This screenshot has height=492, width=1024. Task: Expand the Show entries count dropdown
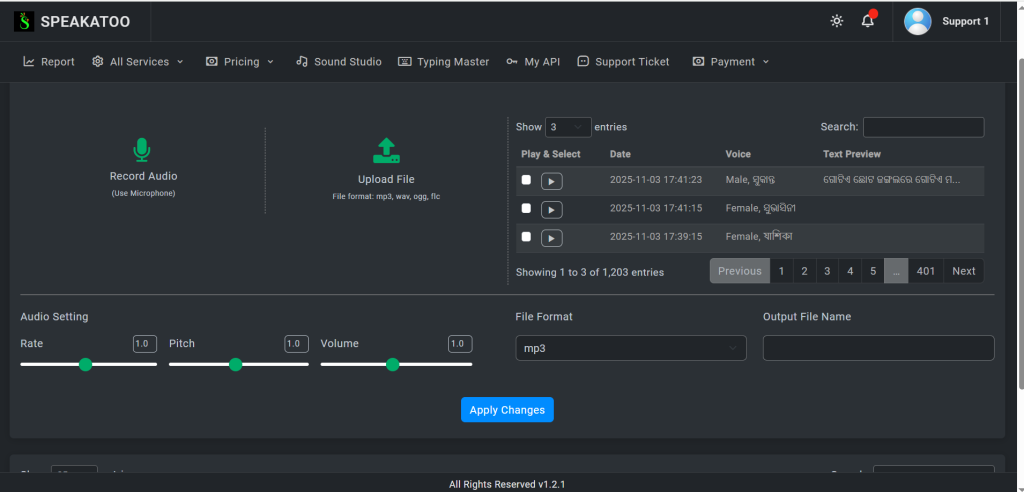click(x=567, y=127)
